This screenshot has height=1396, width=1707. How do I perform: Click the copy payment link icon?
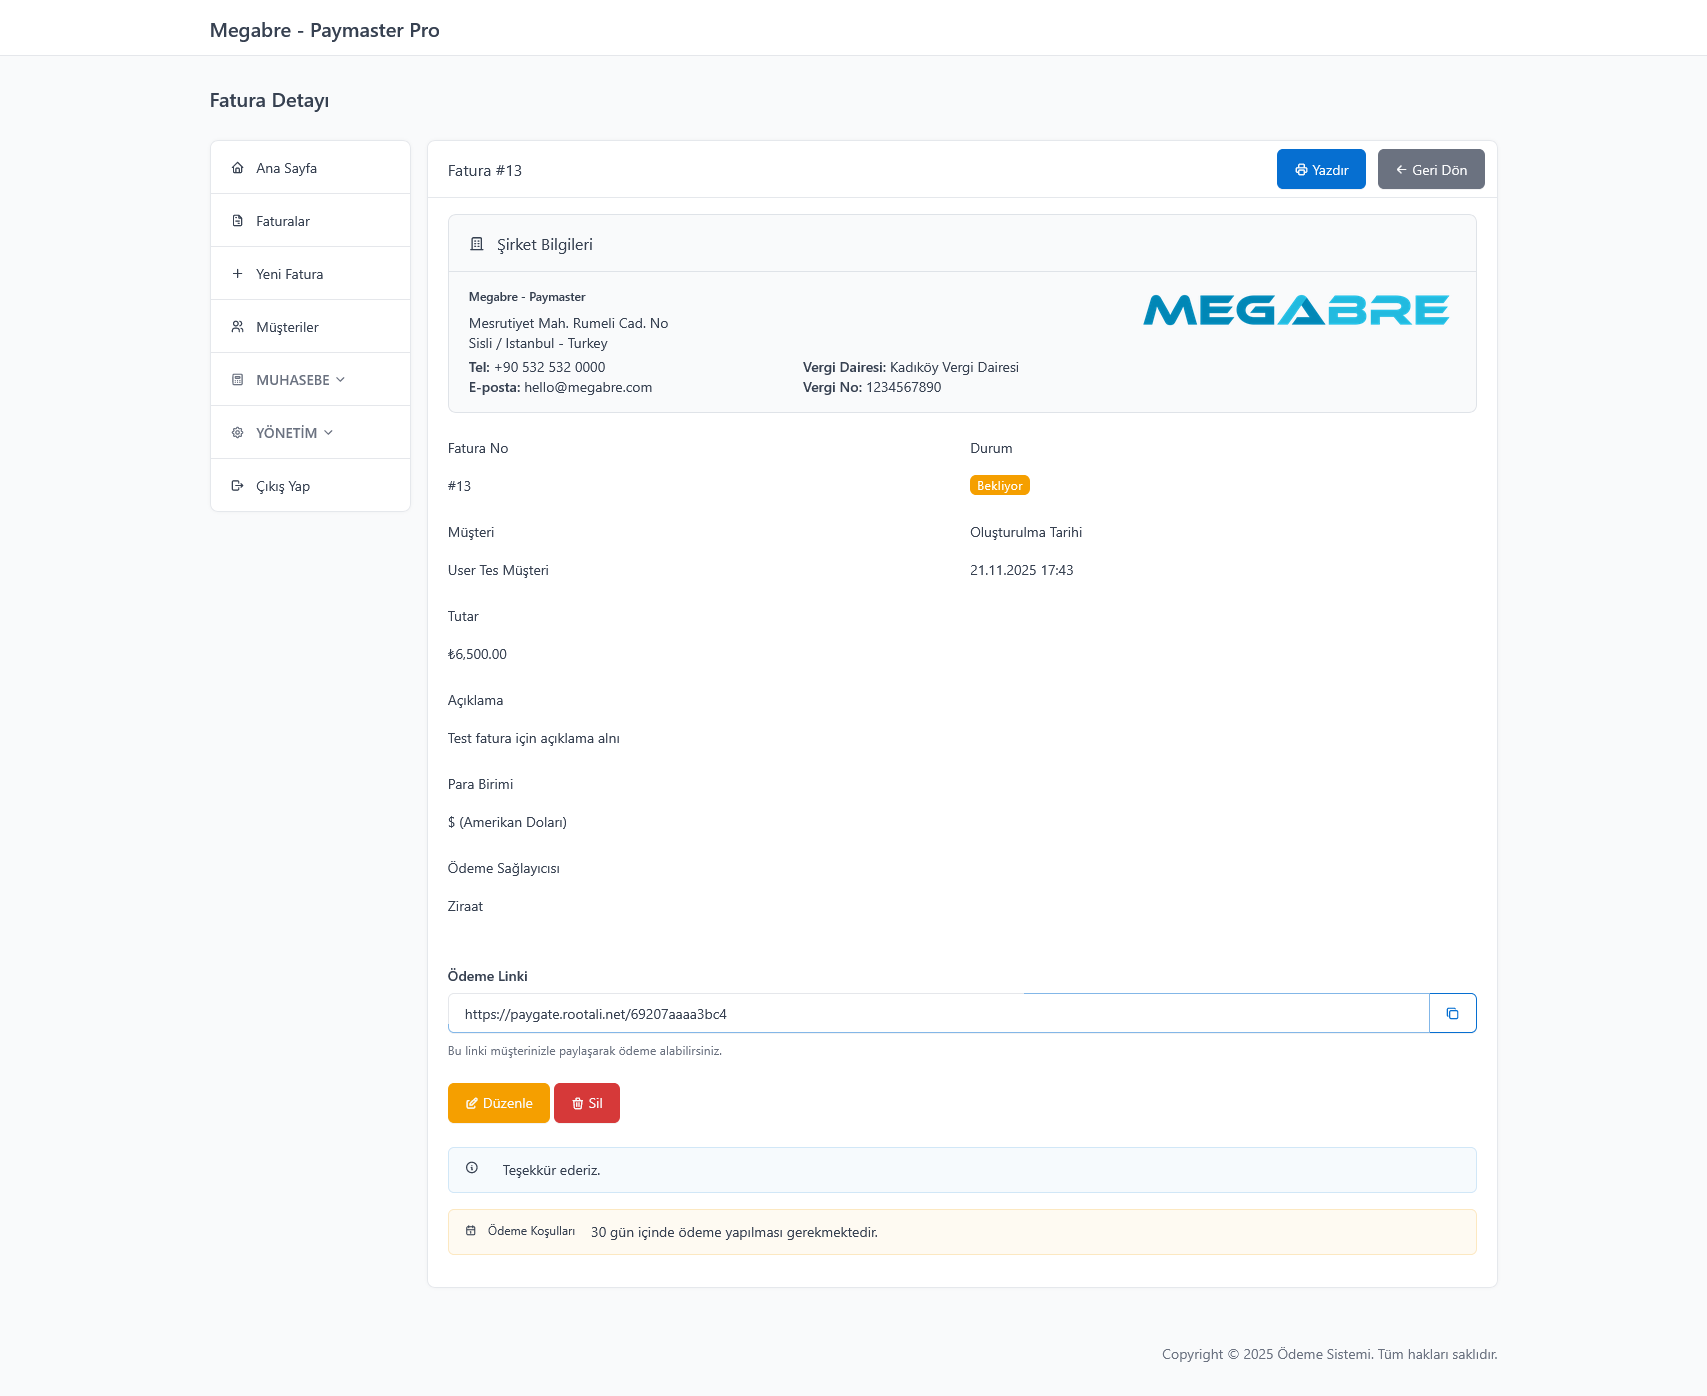point(1452,1013)
